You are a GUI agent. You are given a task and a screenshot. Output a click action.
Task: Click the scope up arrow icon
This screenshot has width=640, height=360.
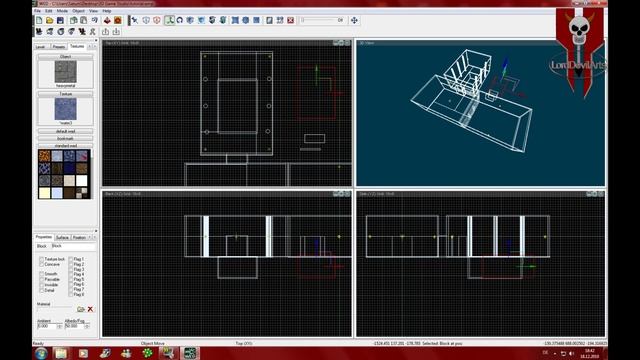106,31
